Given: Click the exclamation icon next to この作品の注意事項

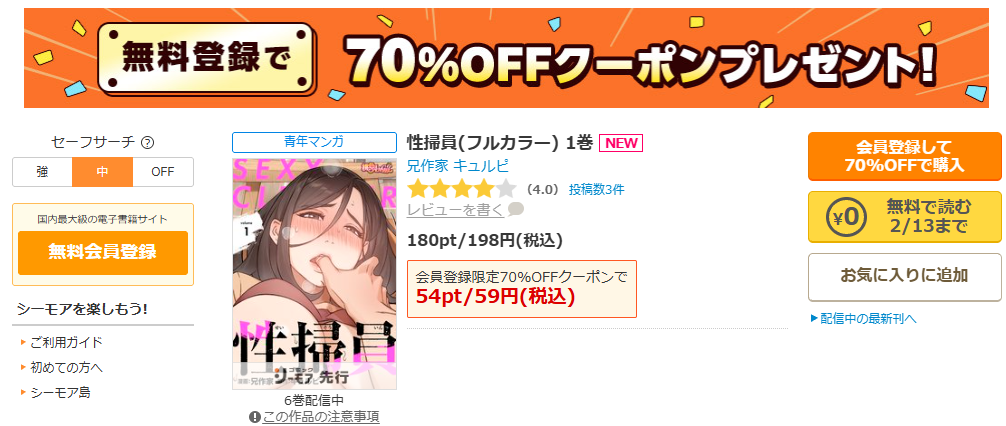Looking at the screenshot, I should pos(255,417).
